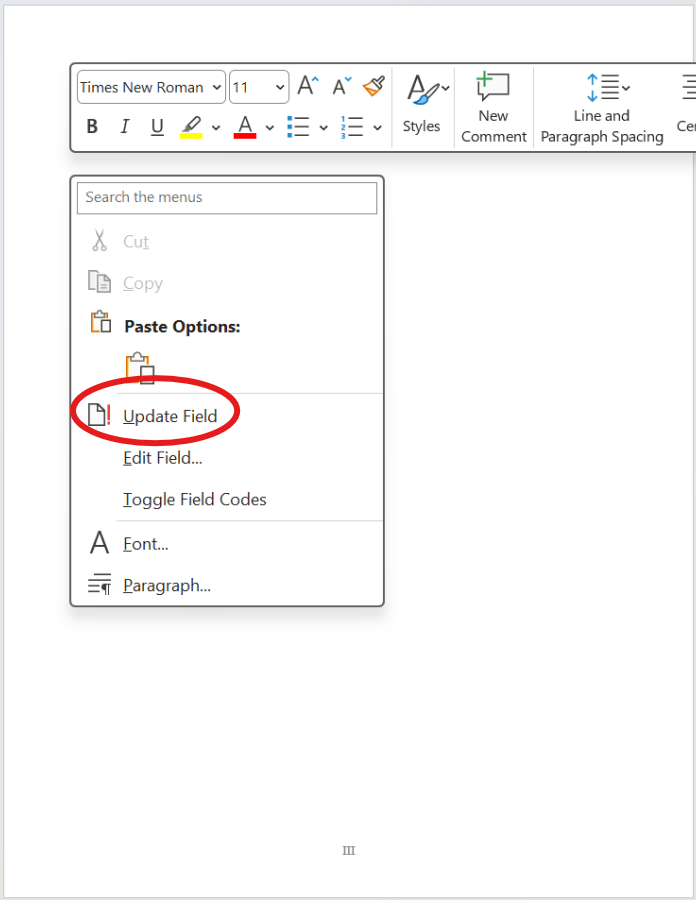Choose Update Field from context menu
The width and height of the screenshot is (696, 900).
point(227,416)
